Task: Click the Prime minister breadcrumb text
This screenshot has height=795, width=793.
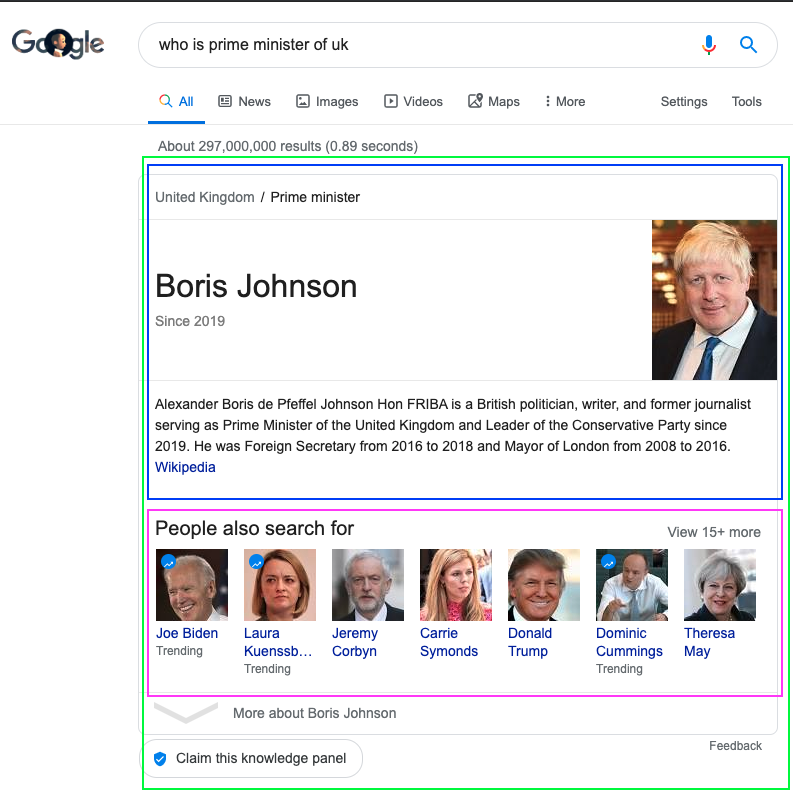Action: pos(315,197)
